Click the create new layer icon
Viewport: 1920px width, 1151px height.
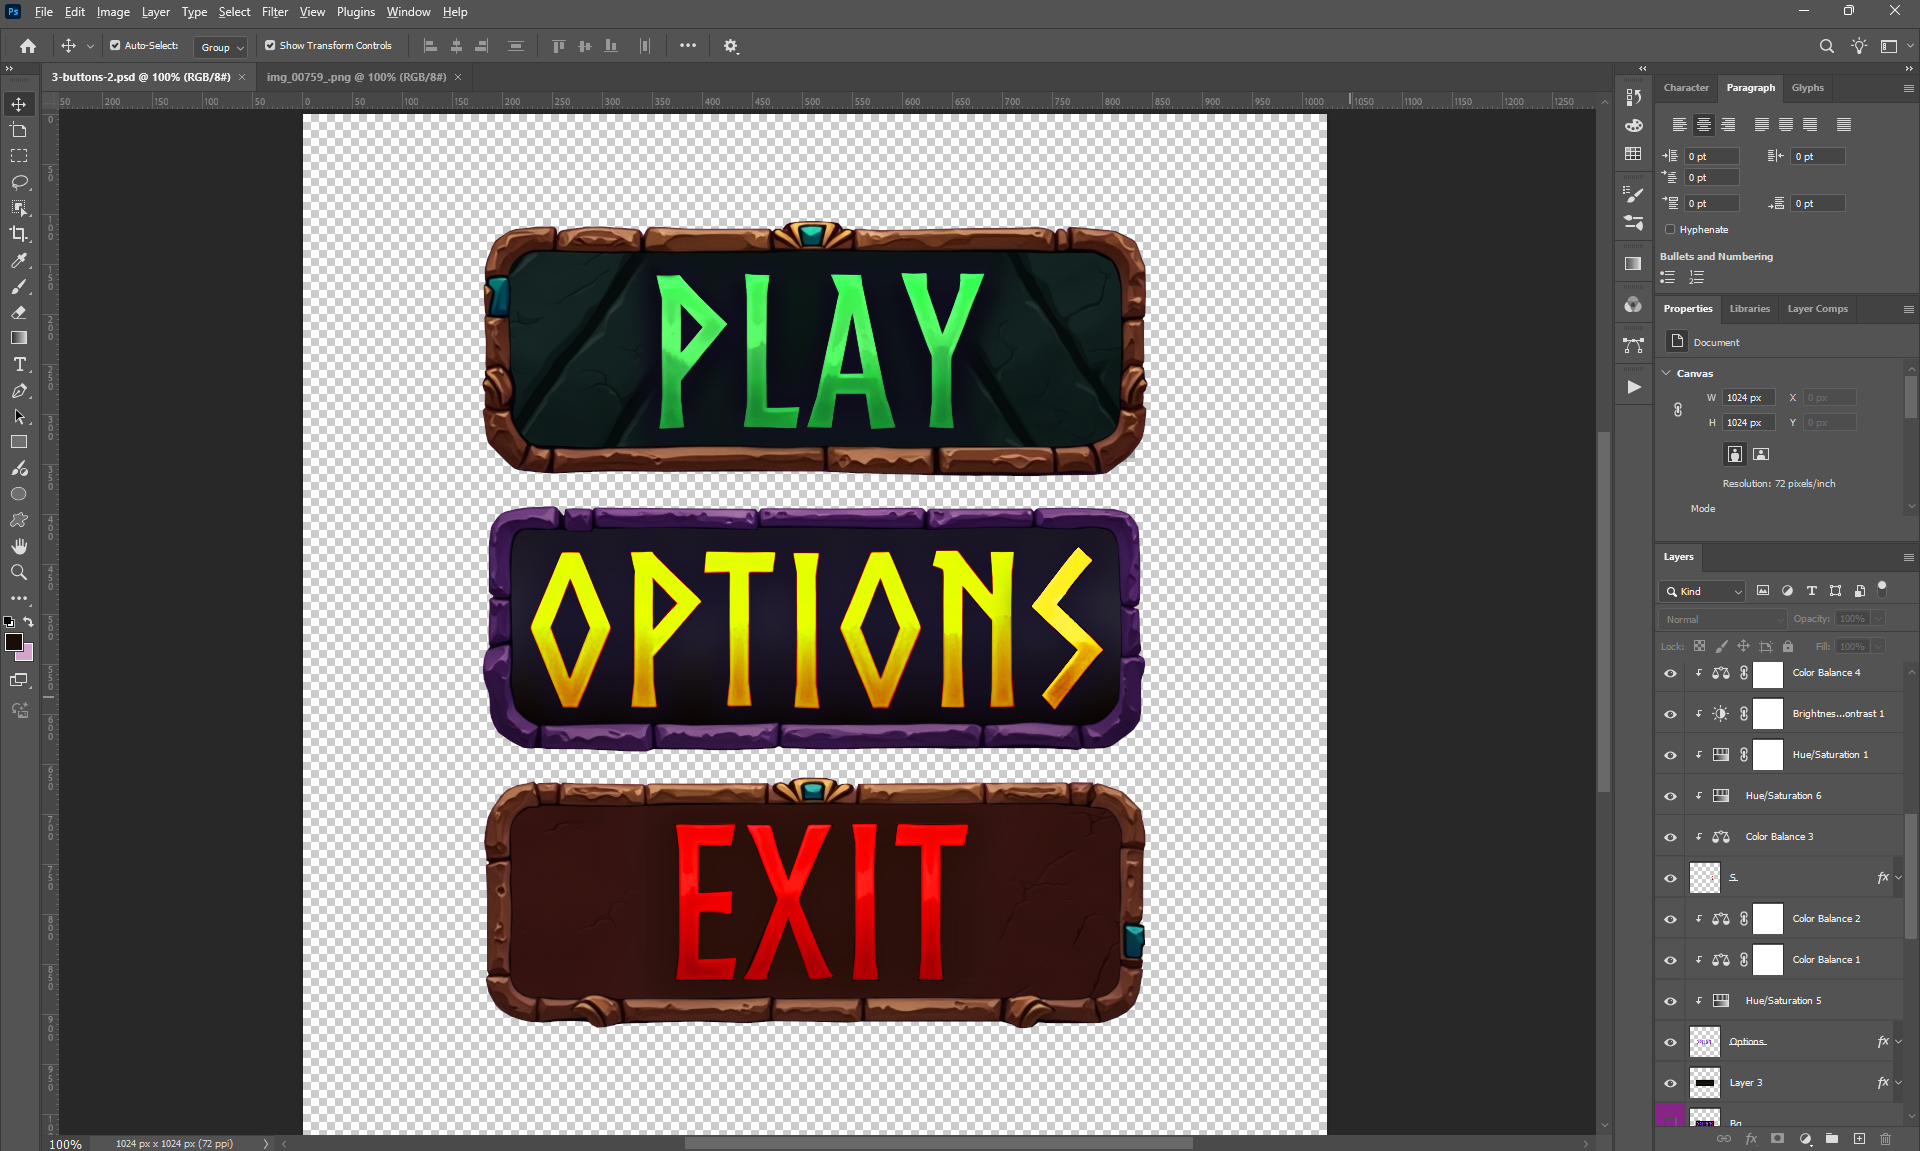[1859, 1139]
